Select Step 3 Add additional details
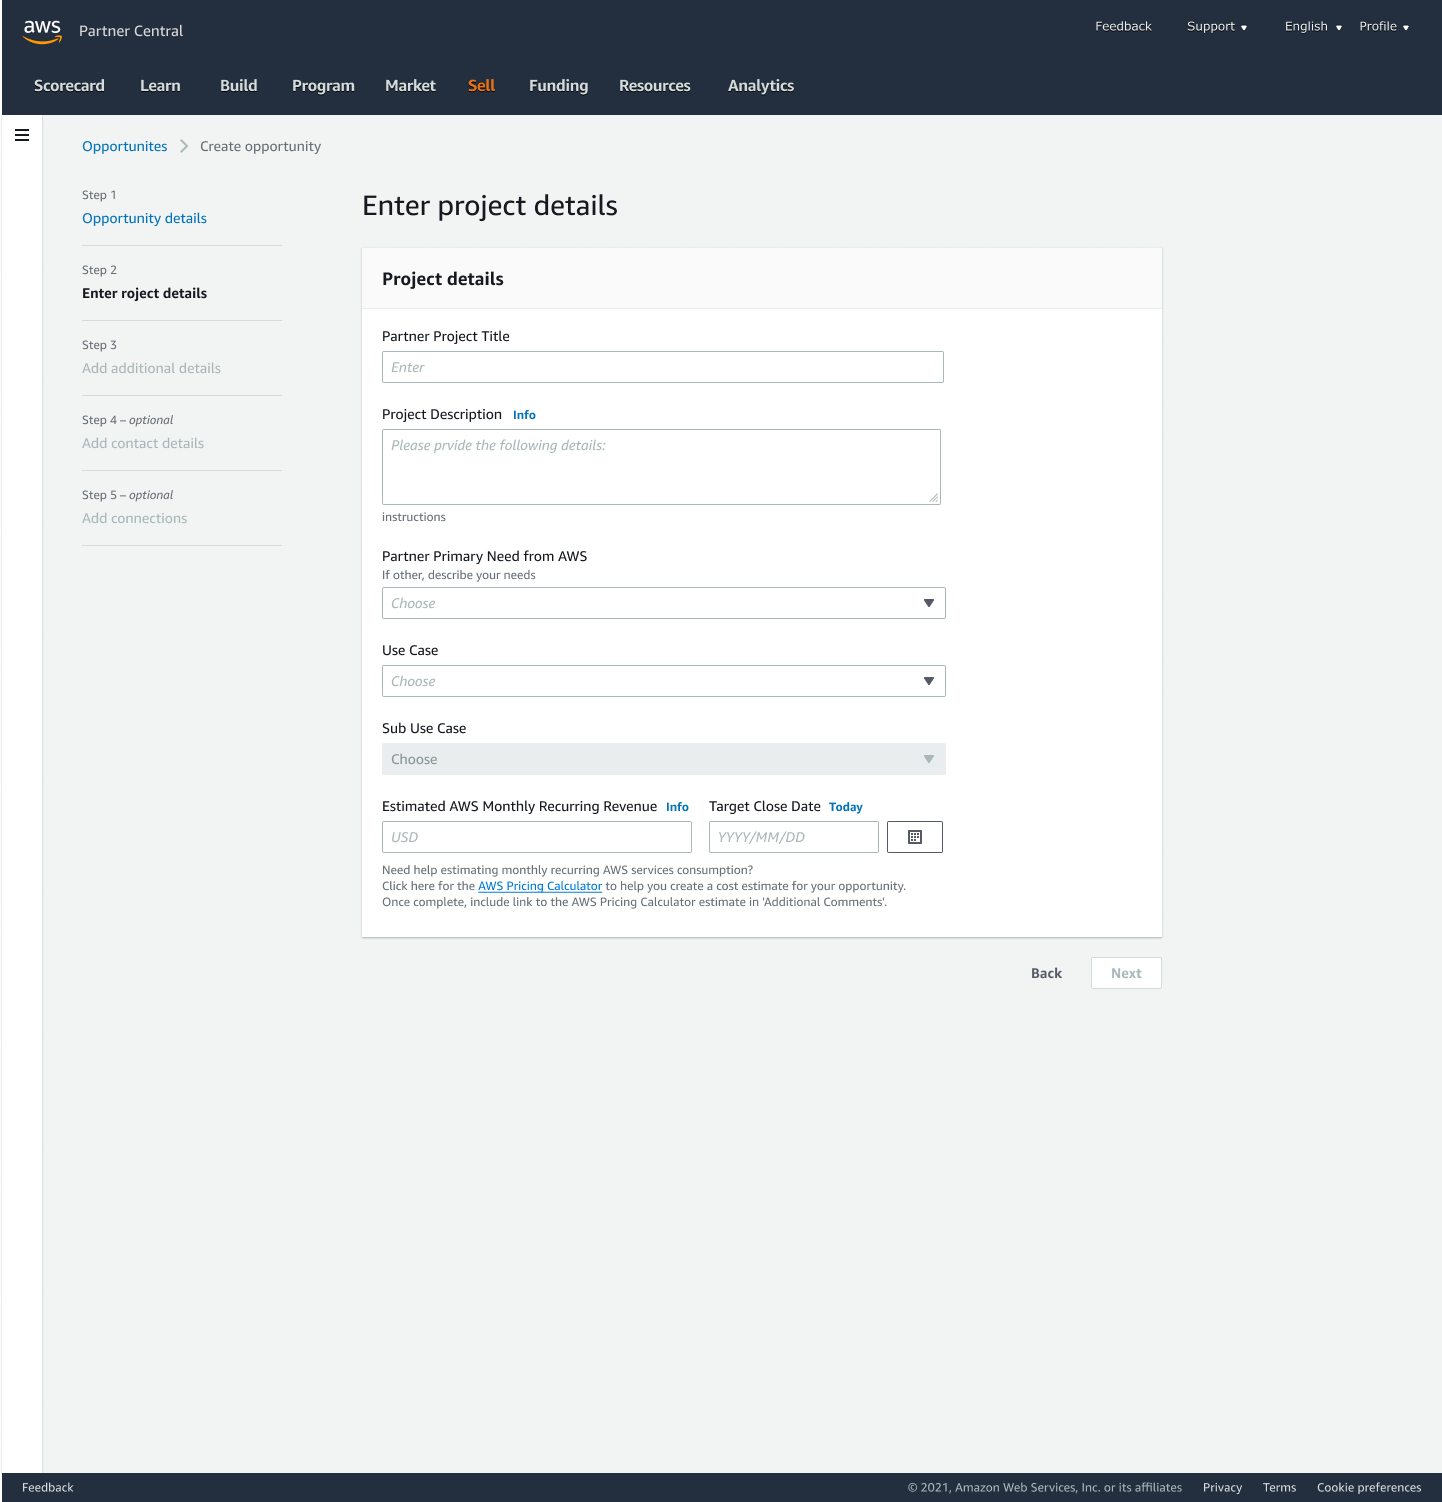 click(151, 368)
